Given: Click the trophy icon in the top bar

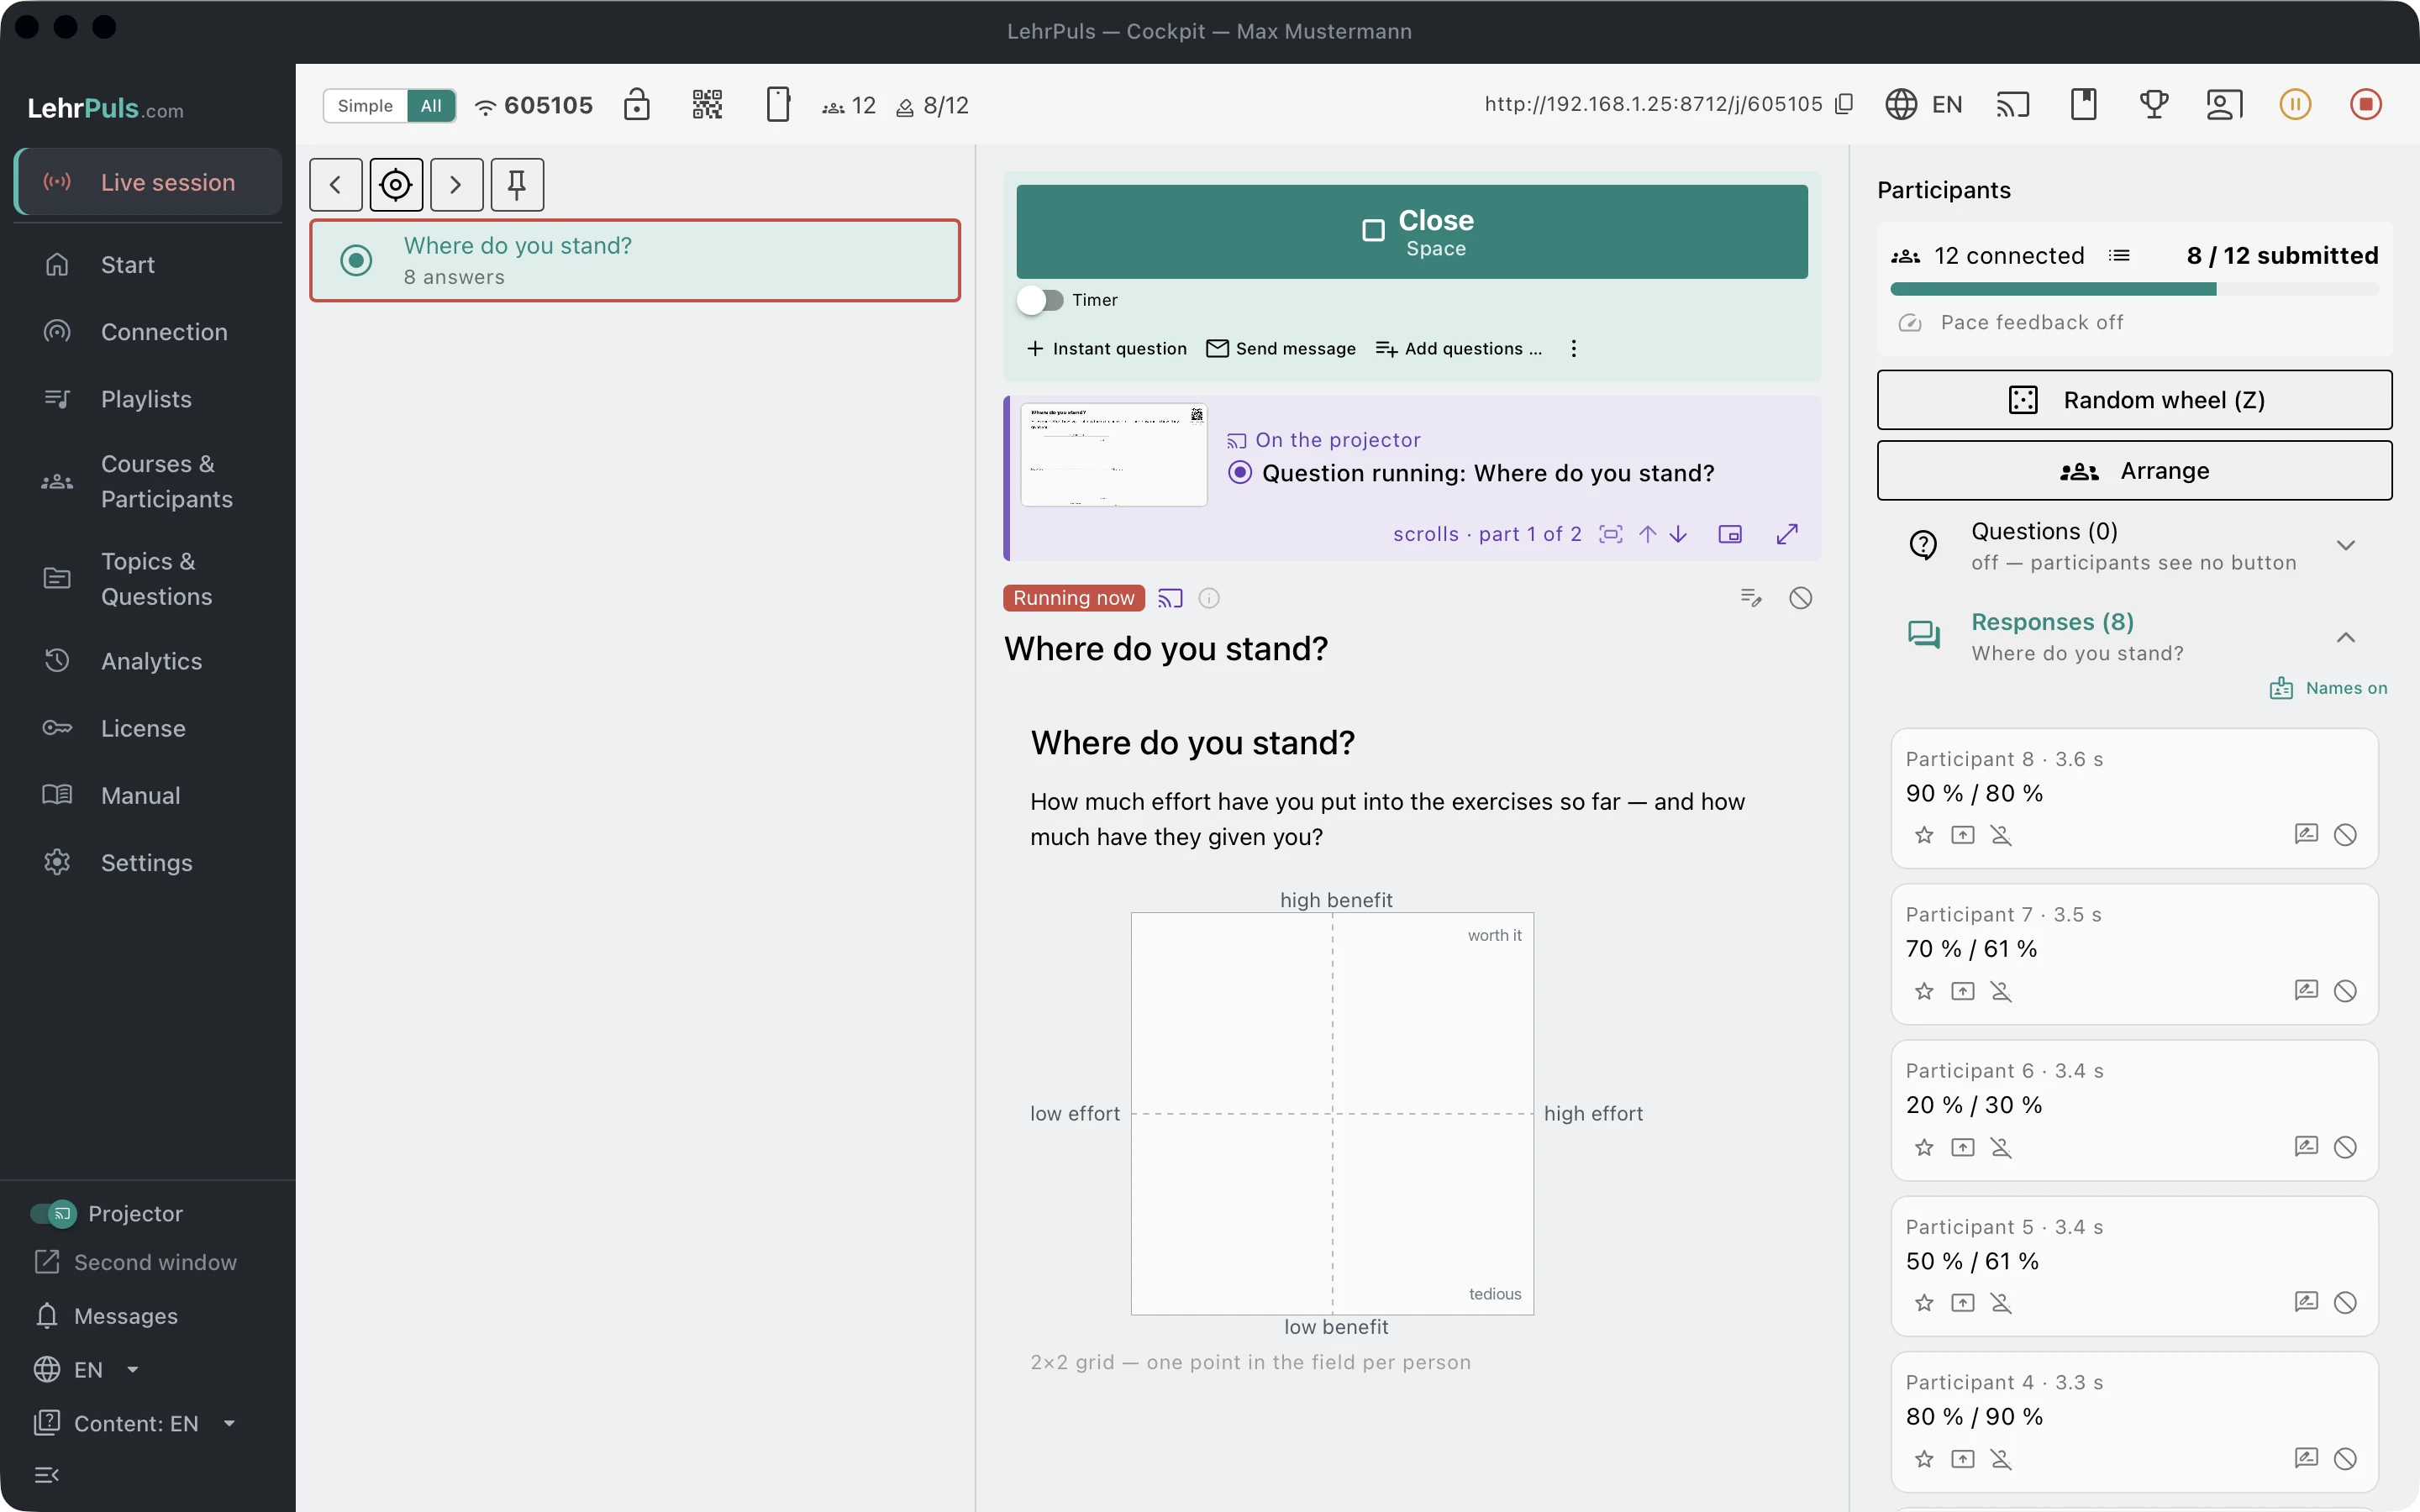Looking at the screenshot, I should pos(2154,104).
